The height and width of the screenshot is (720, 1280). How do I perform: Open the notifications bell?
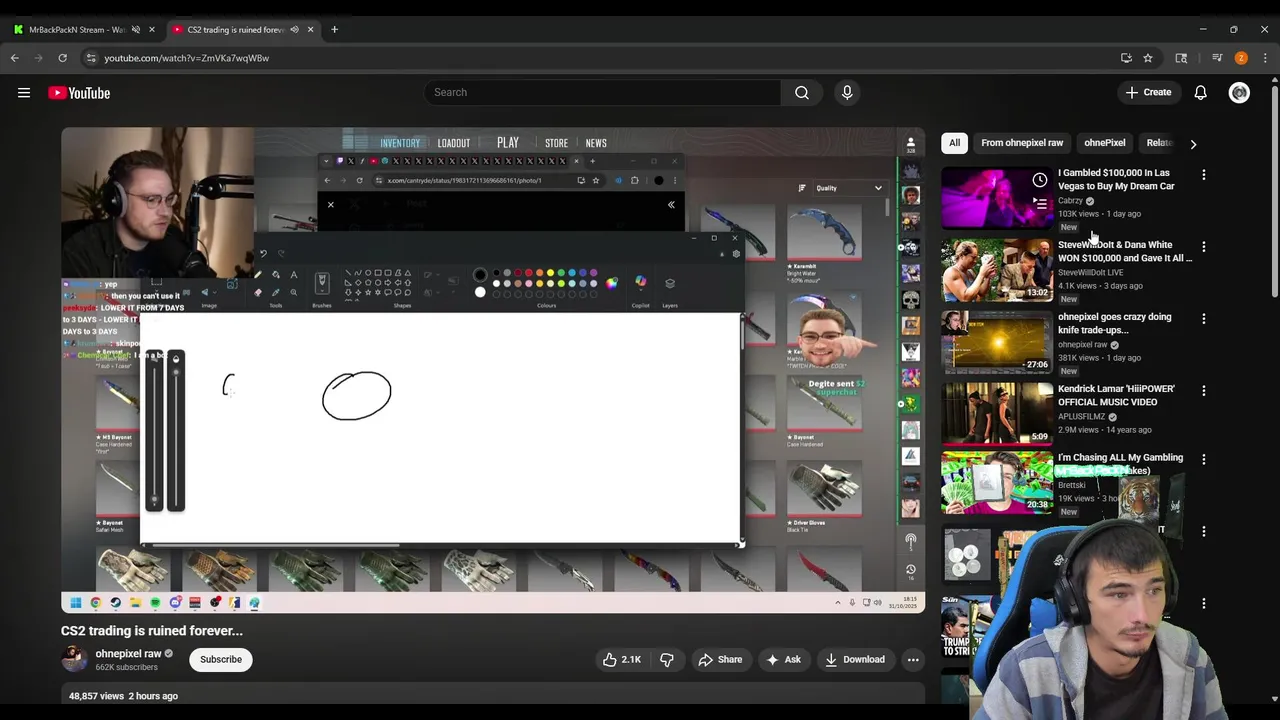point(1200,93)
